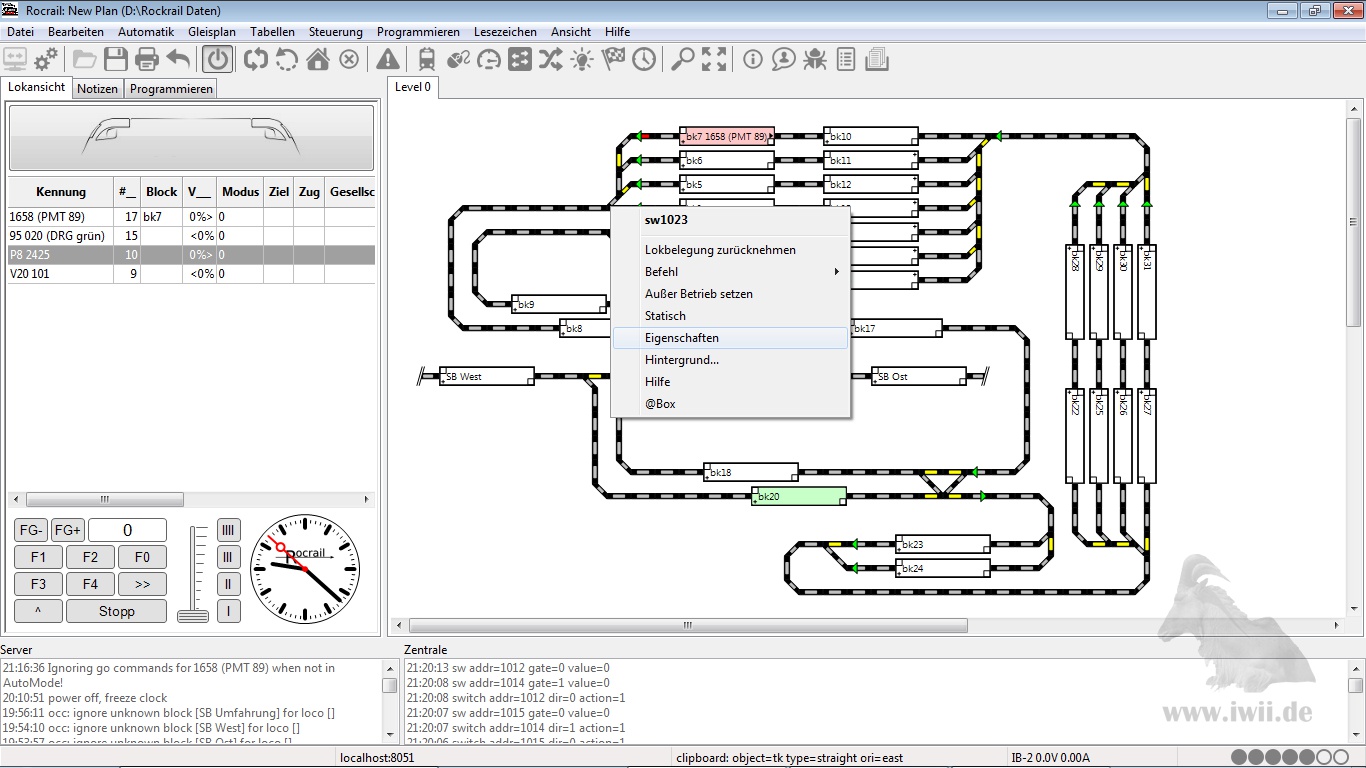Open Hintergrund... from the context menu
The height and width of the screenshot is (768, 1366).
[x=730, y=360]
